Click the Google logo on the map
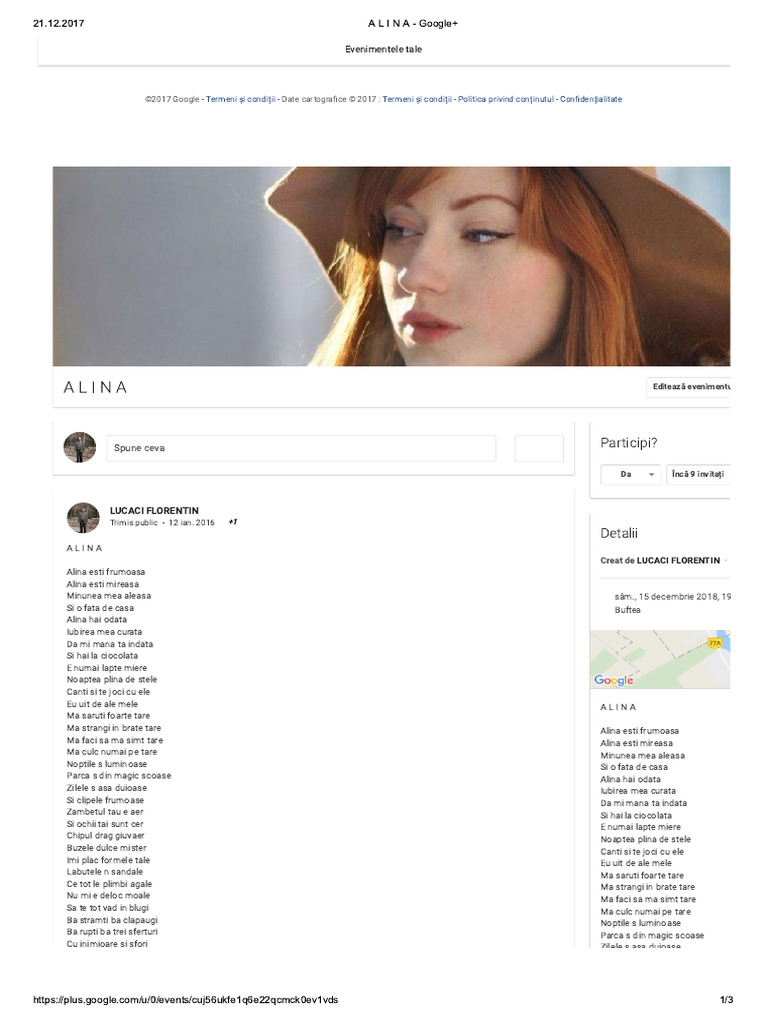Screen dimensions: 768x1024 (613, 680)
